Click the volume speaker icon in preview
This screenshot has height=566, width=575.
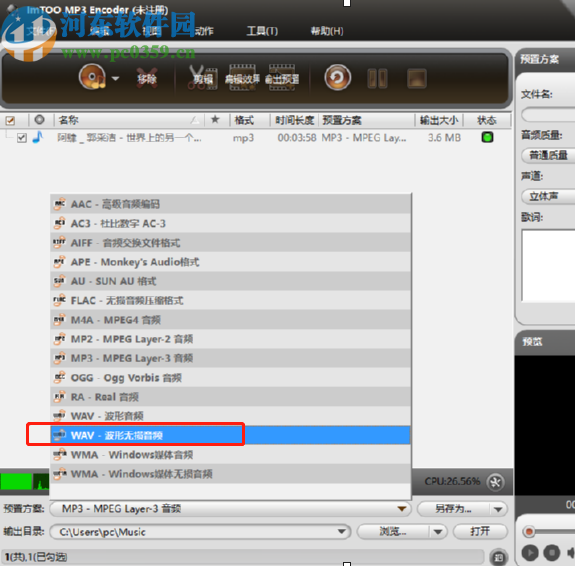point(571,552)
